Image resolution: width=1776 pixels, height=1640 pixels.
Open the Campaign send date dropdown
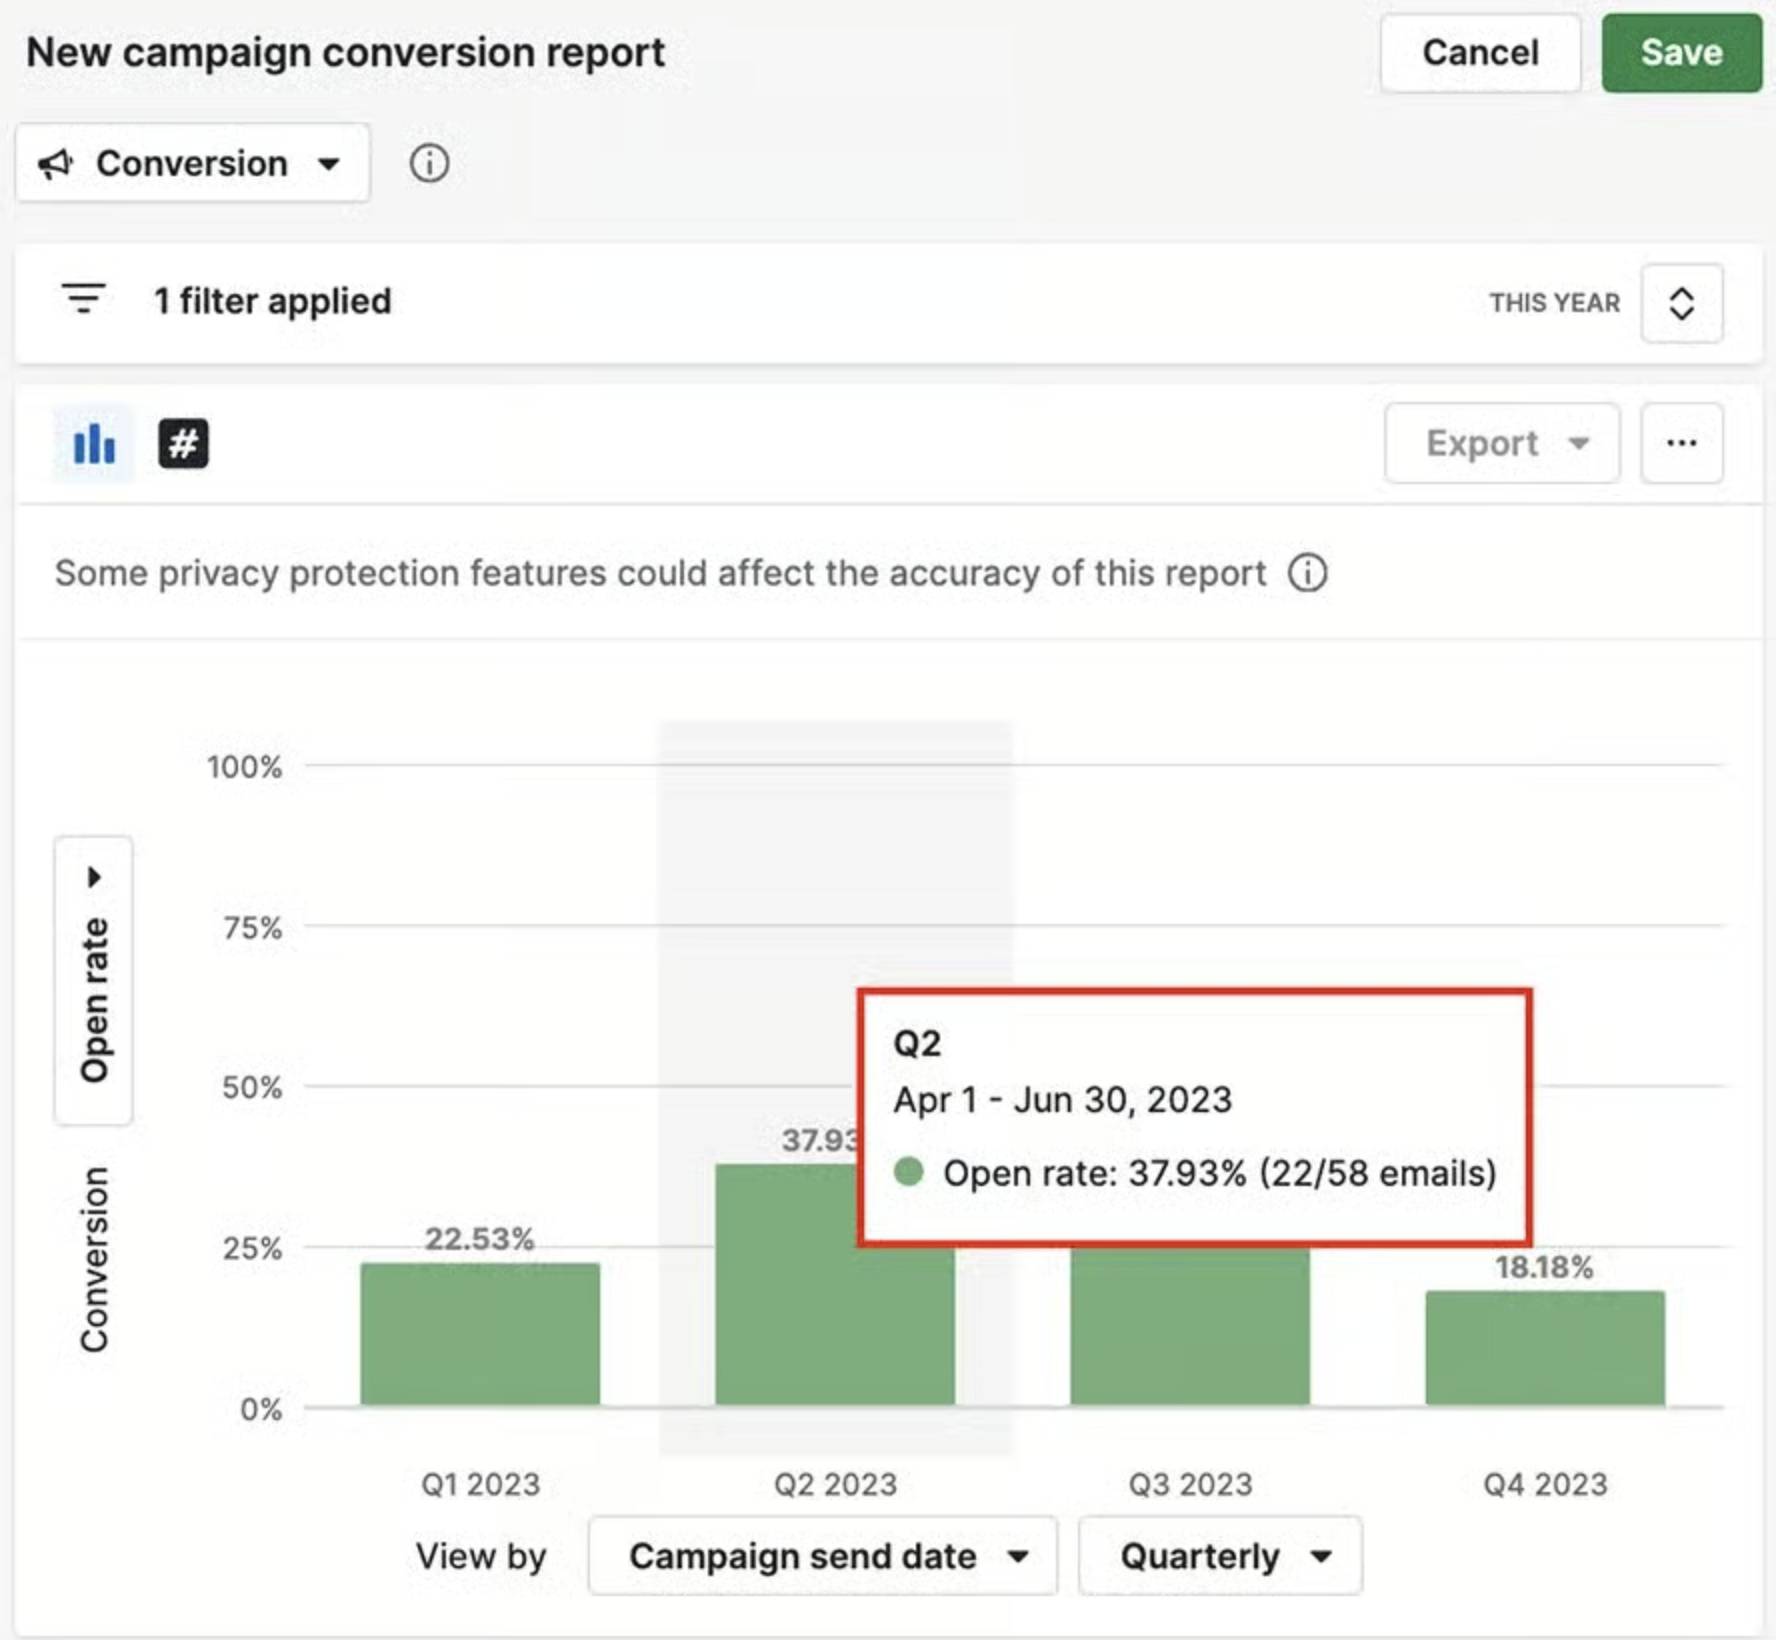(820, 1556)
